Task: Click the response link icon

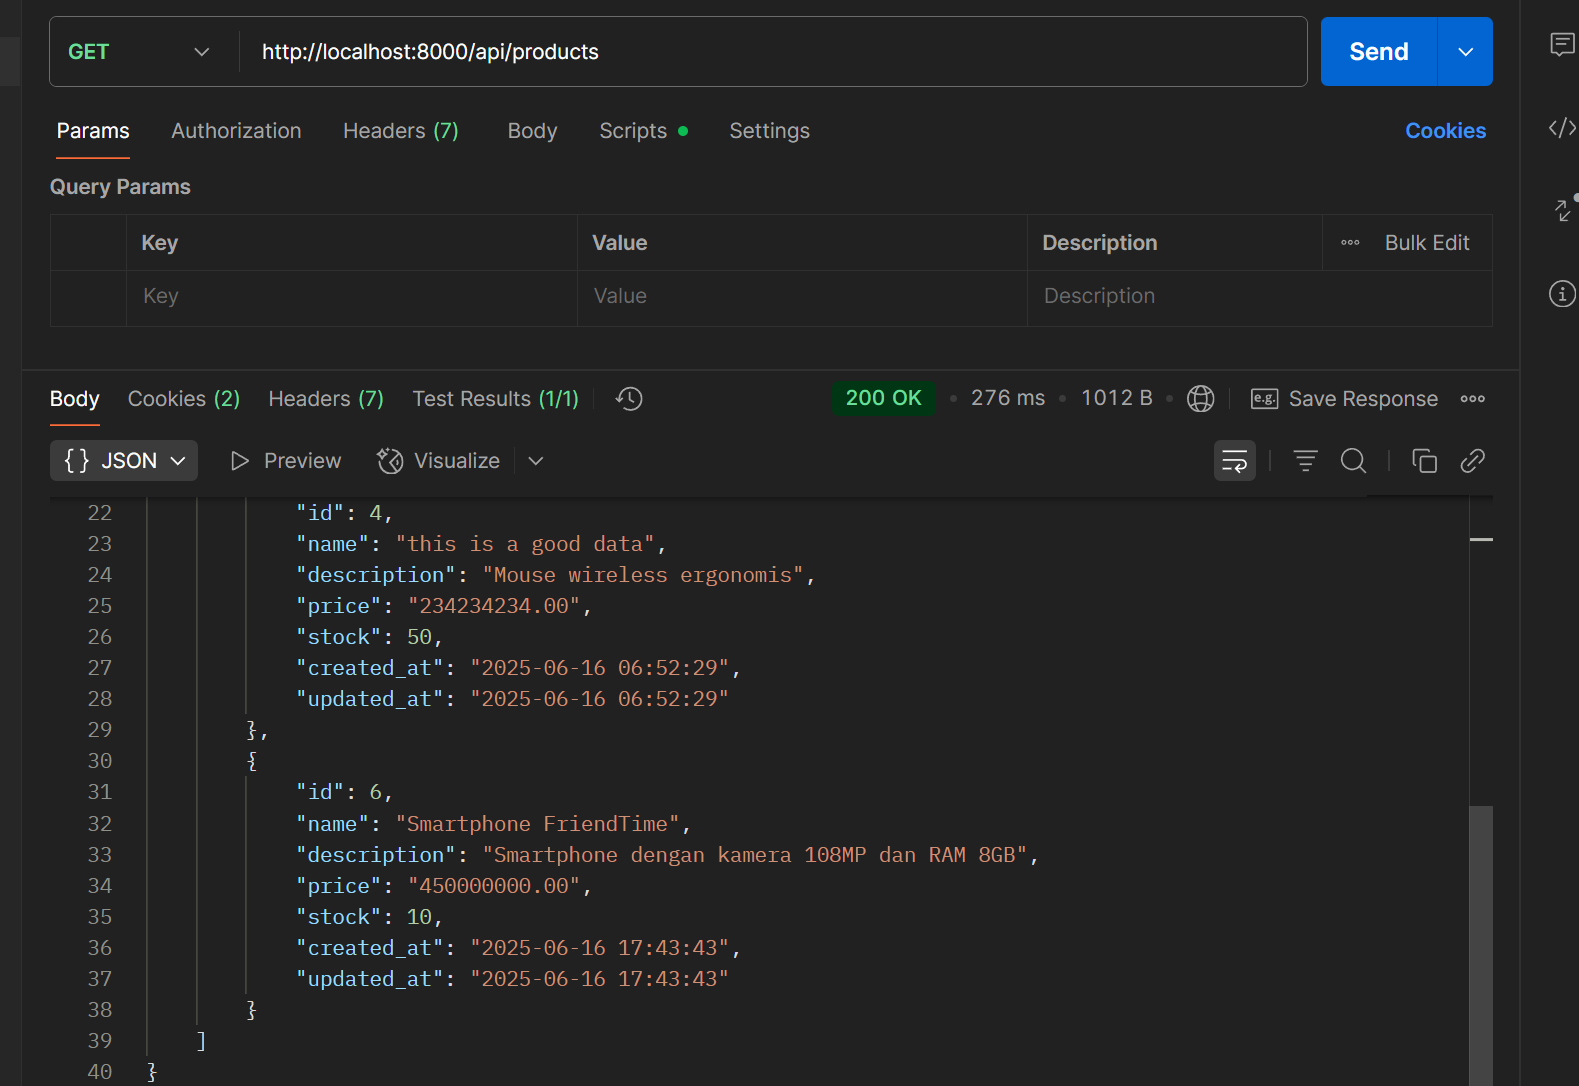Action: pos(1472,461)
